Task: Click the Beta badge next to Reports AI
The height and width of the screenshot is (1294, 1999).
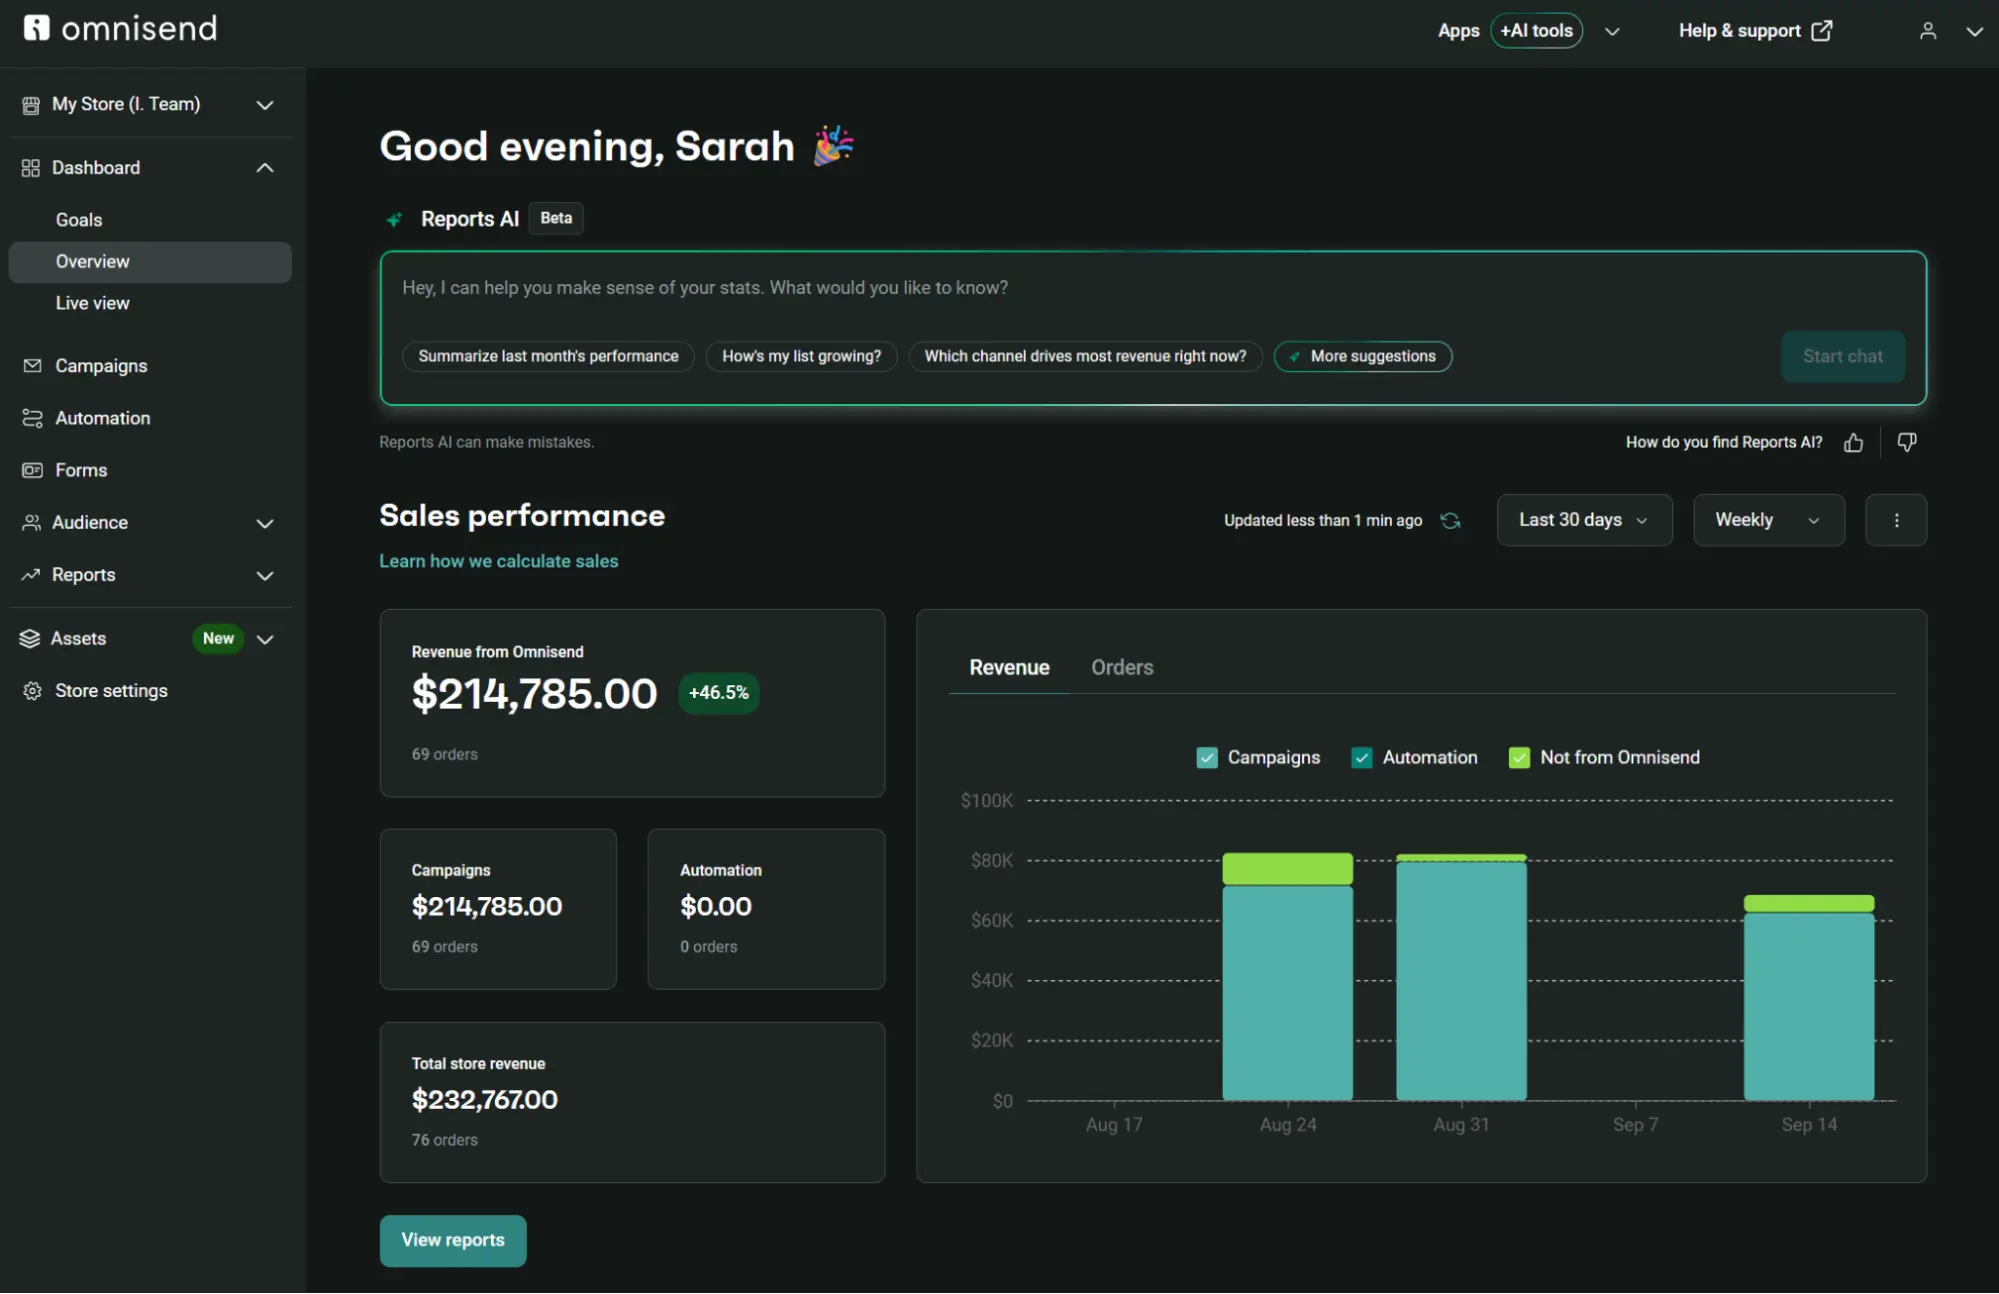Action: (x=556, y=218)
